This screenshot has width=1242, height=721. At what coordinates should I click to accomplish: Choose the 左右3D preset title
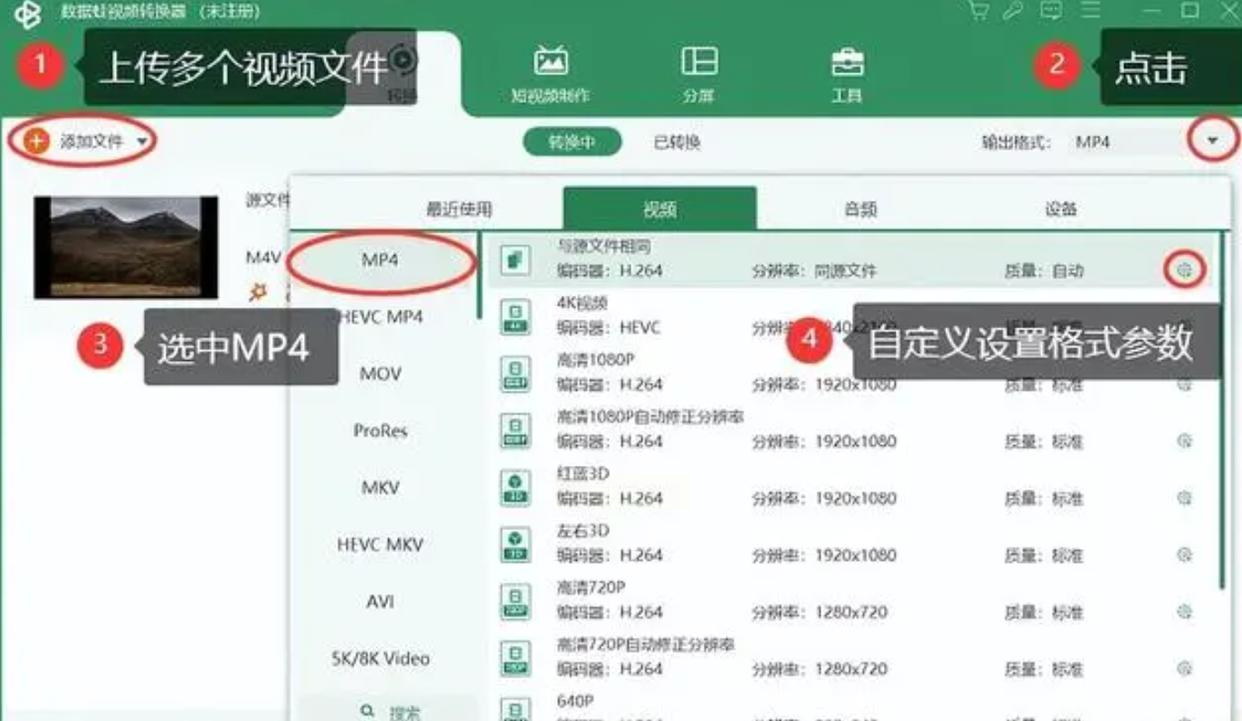click(583, 530)
